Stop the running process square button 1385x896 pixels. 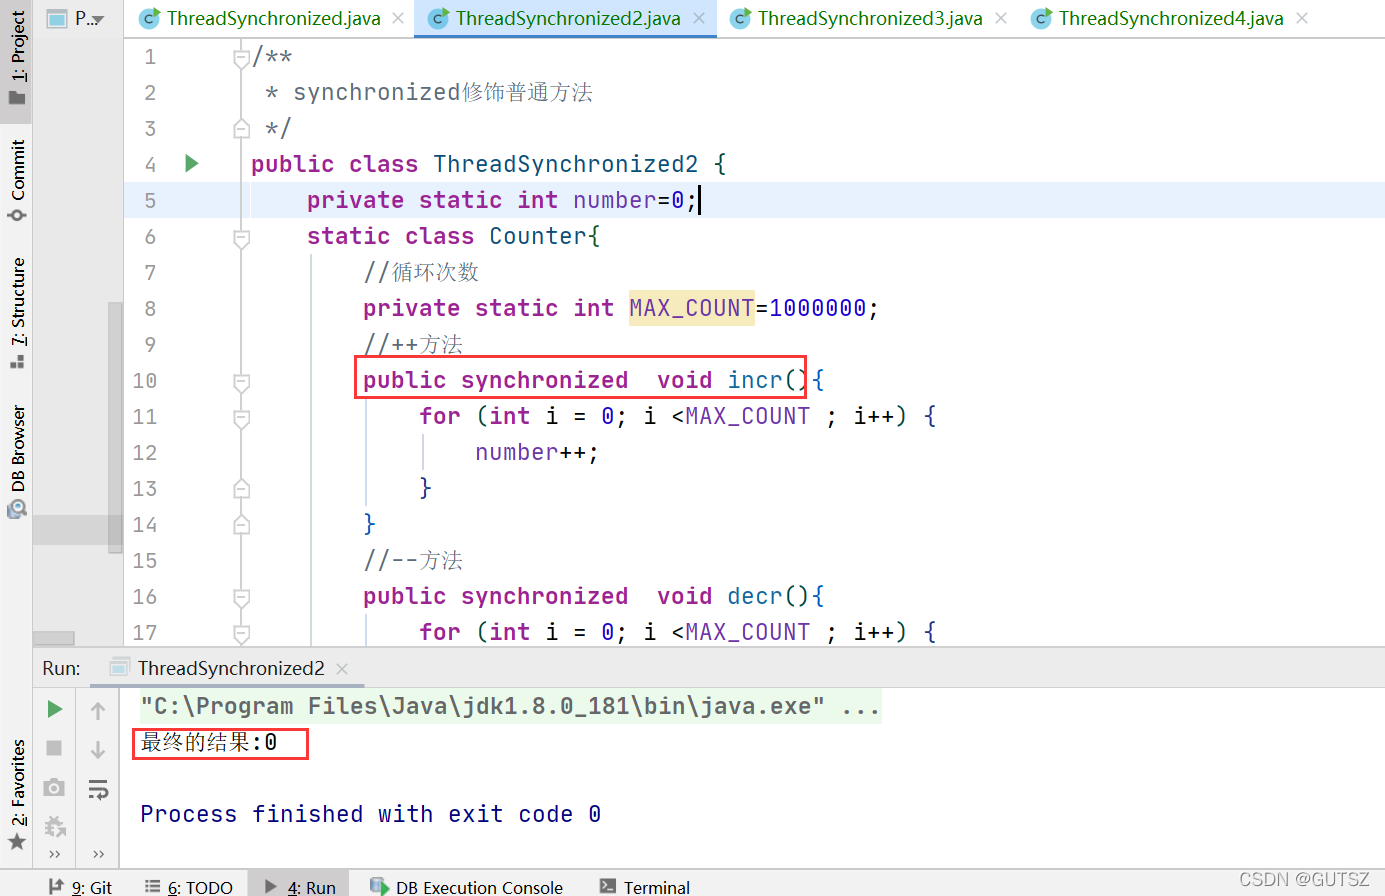pos(55,748)
